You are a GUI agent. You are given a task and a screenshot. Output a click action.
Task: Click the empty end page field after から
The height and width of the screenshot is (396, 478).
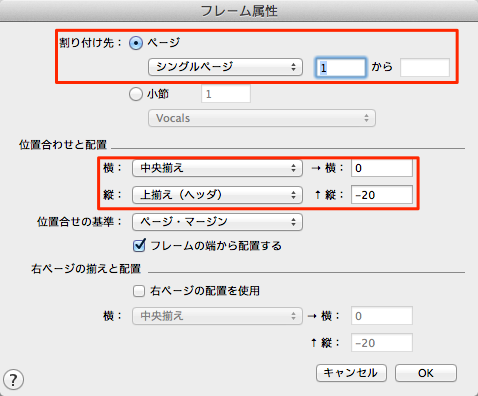click(425, 67)
